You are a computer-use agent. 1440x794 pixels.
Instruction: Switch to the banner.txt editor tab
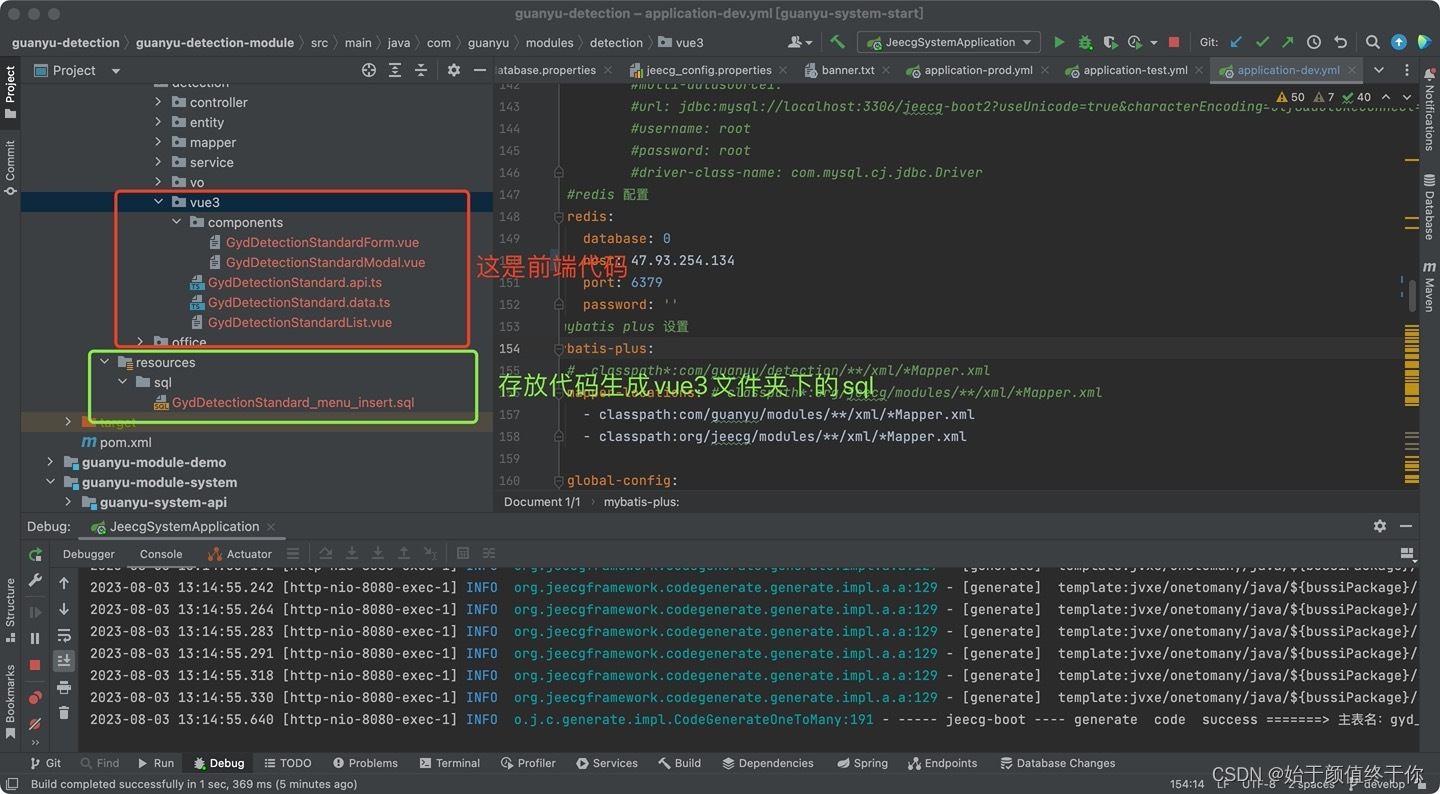point(838,70)
